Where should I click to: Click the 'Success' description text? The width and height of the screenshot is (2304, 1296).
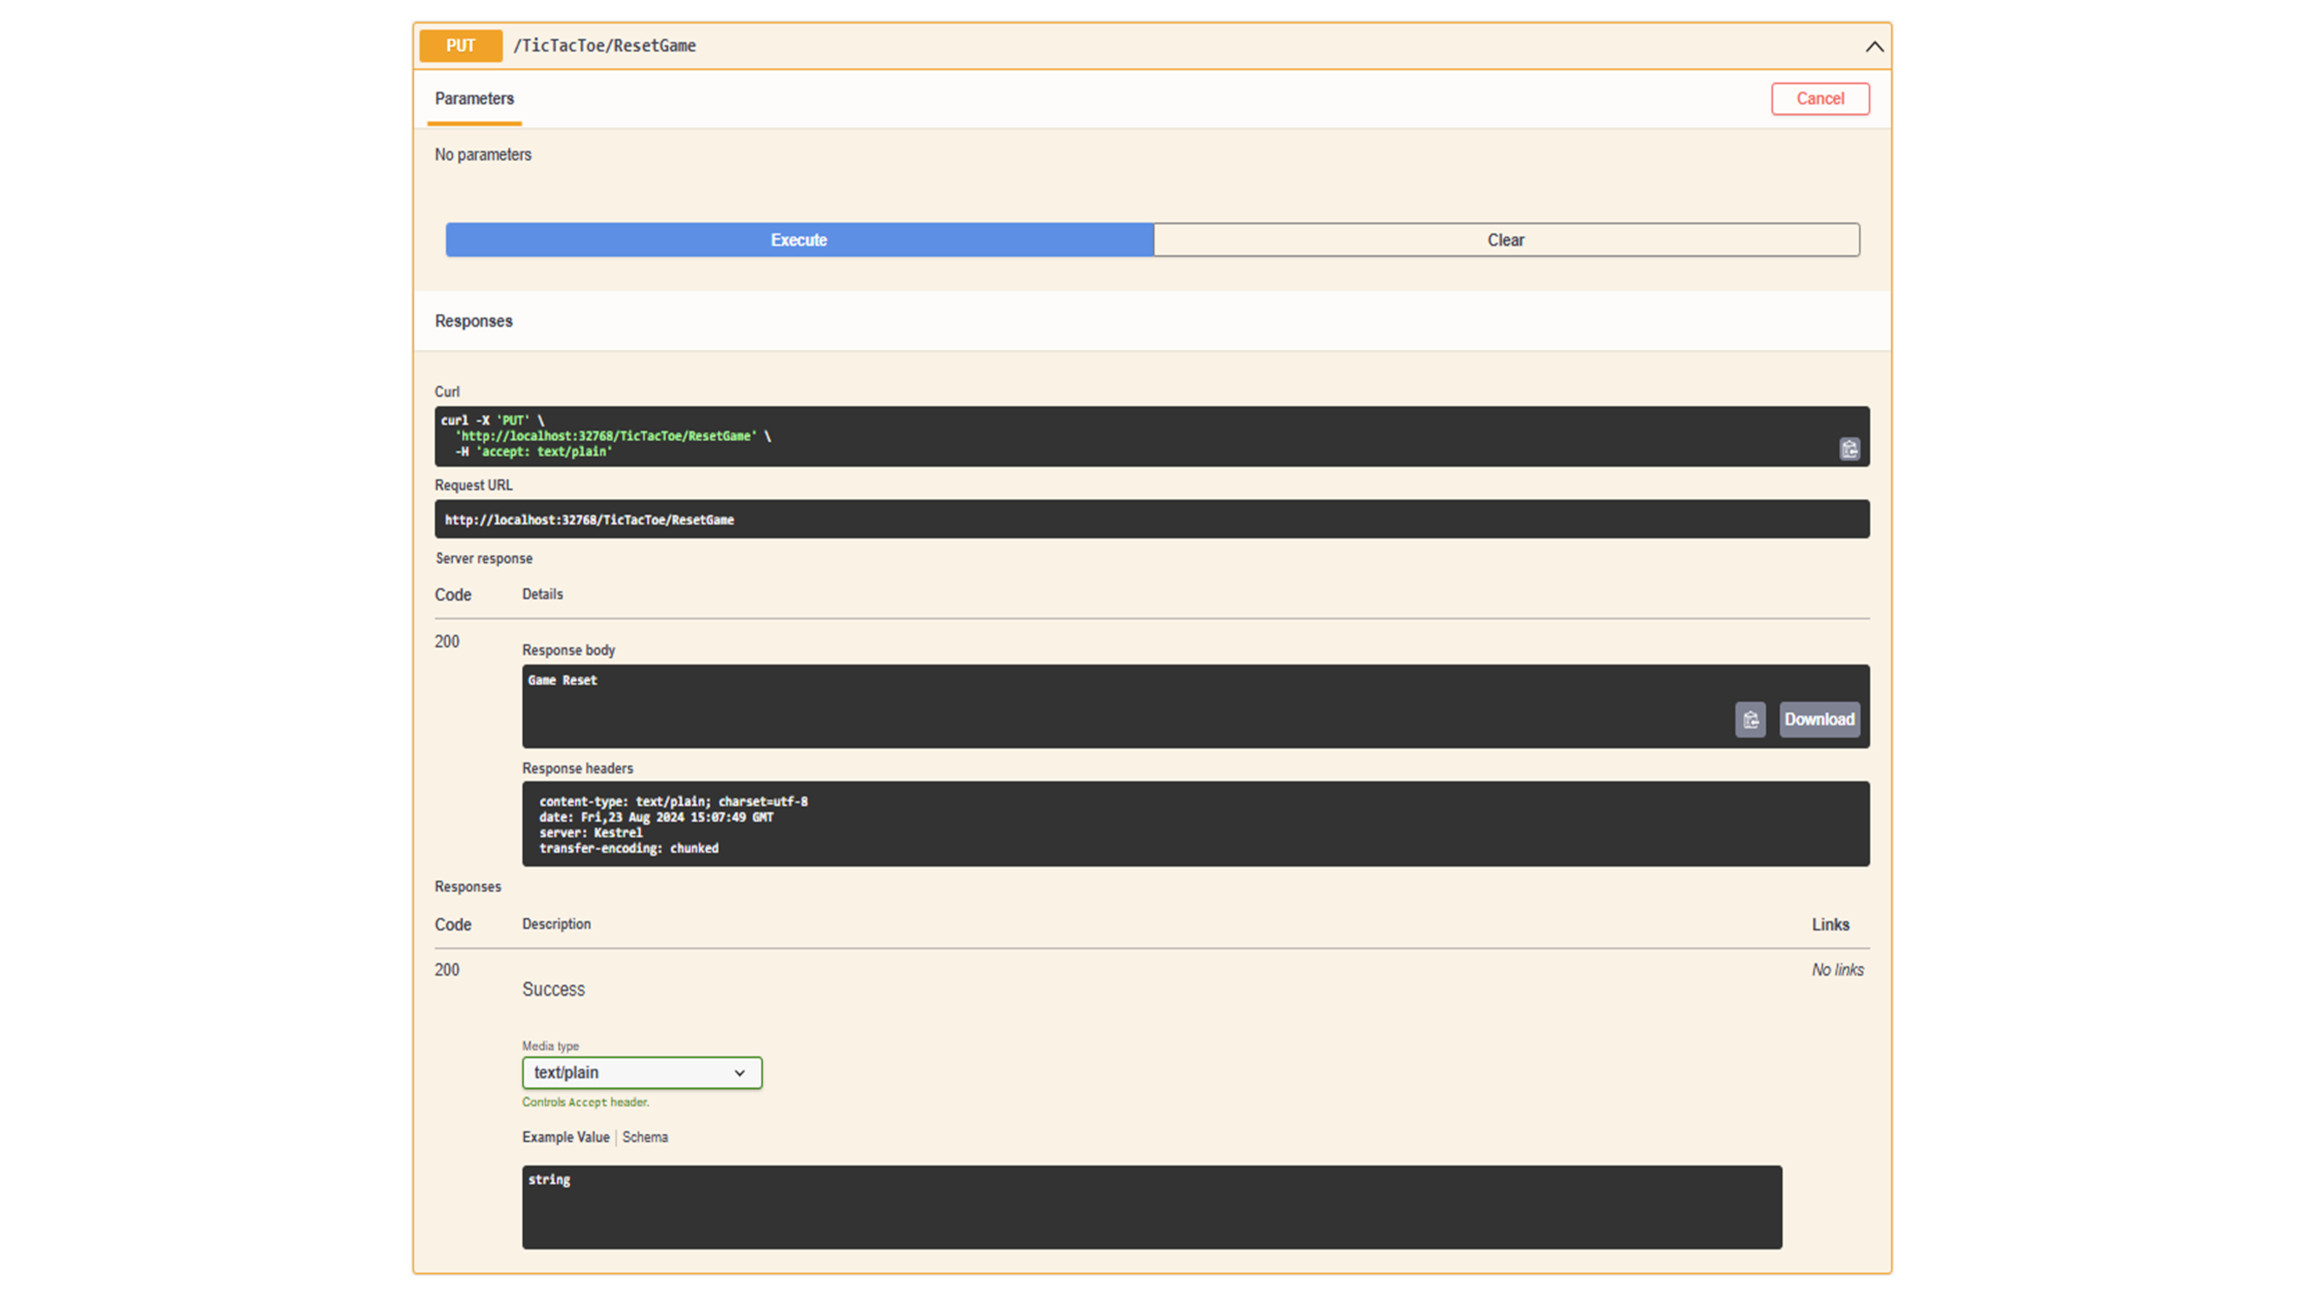pos(553,989)
